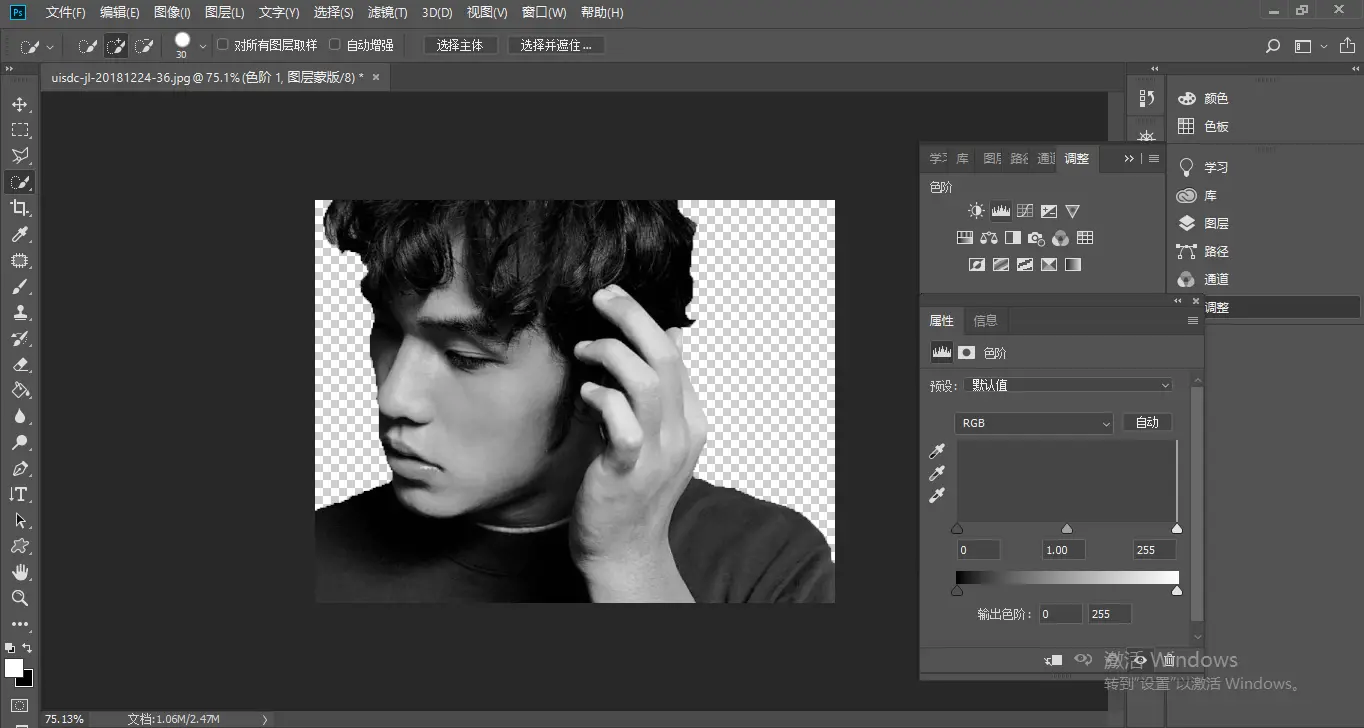Open the 滤镜(T) menu
1364x728 pixels.
click(x=387, y=13)
